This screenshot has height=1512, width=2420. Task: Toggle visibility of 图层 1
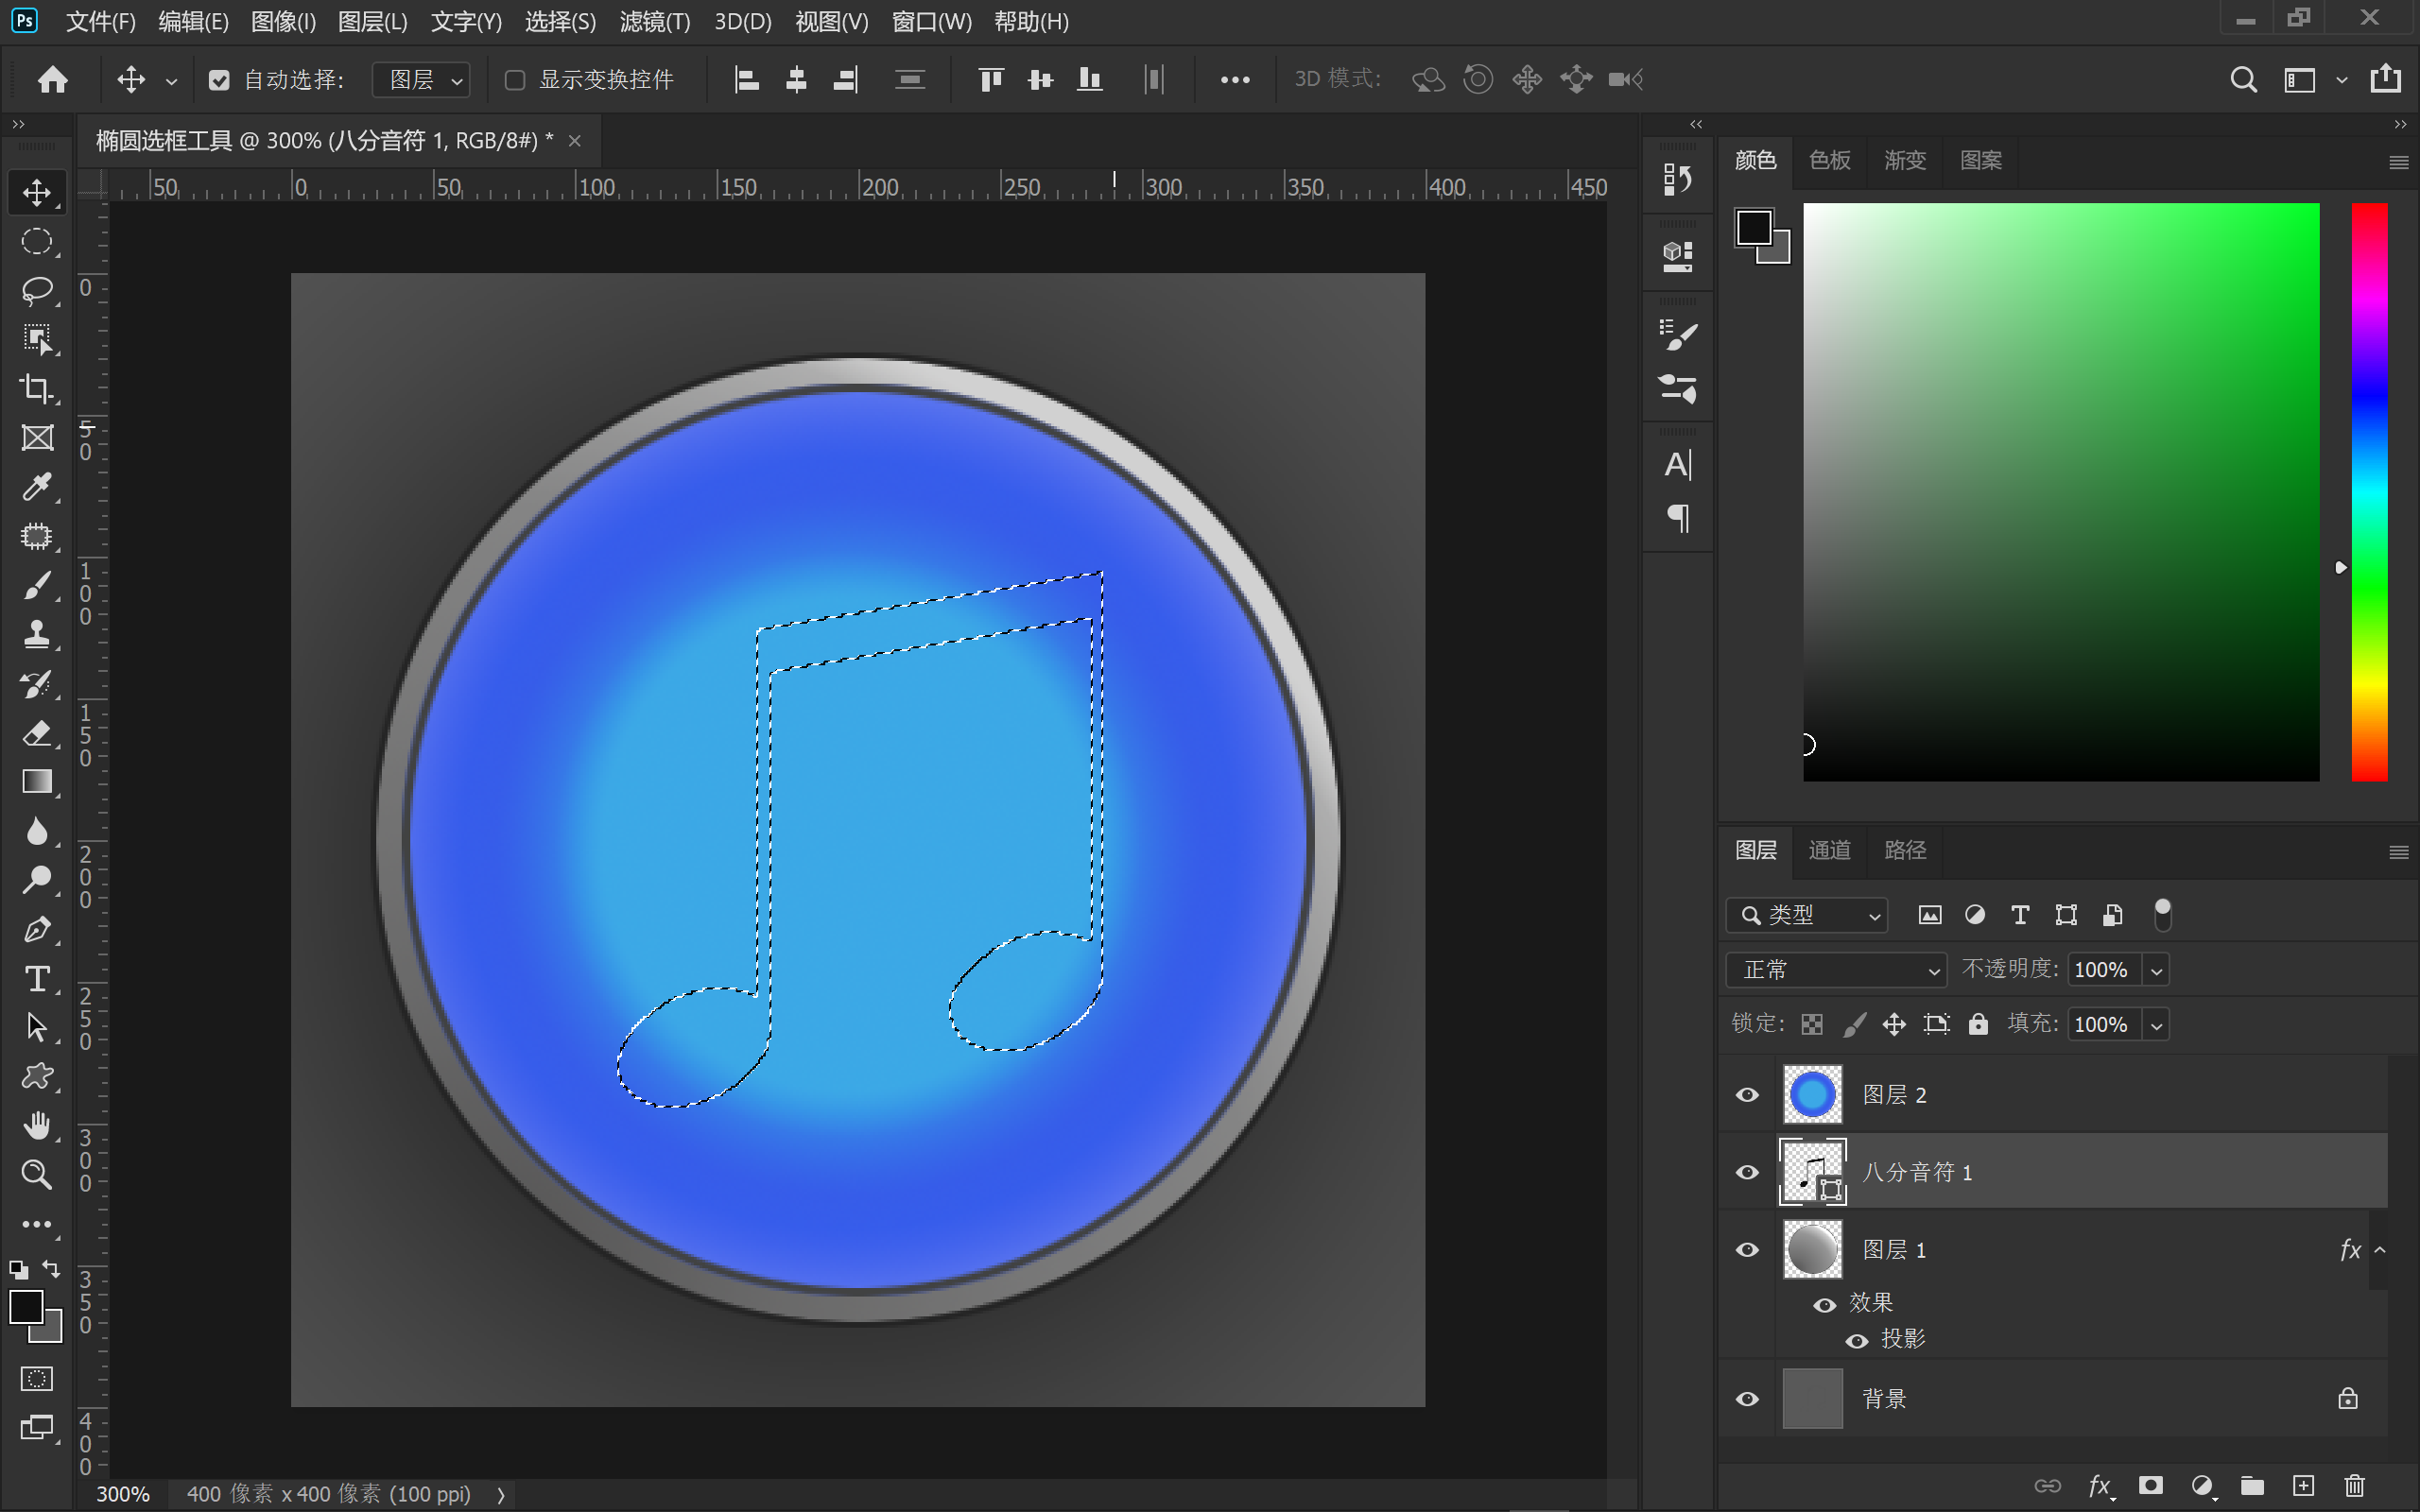[1747, 1250]
